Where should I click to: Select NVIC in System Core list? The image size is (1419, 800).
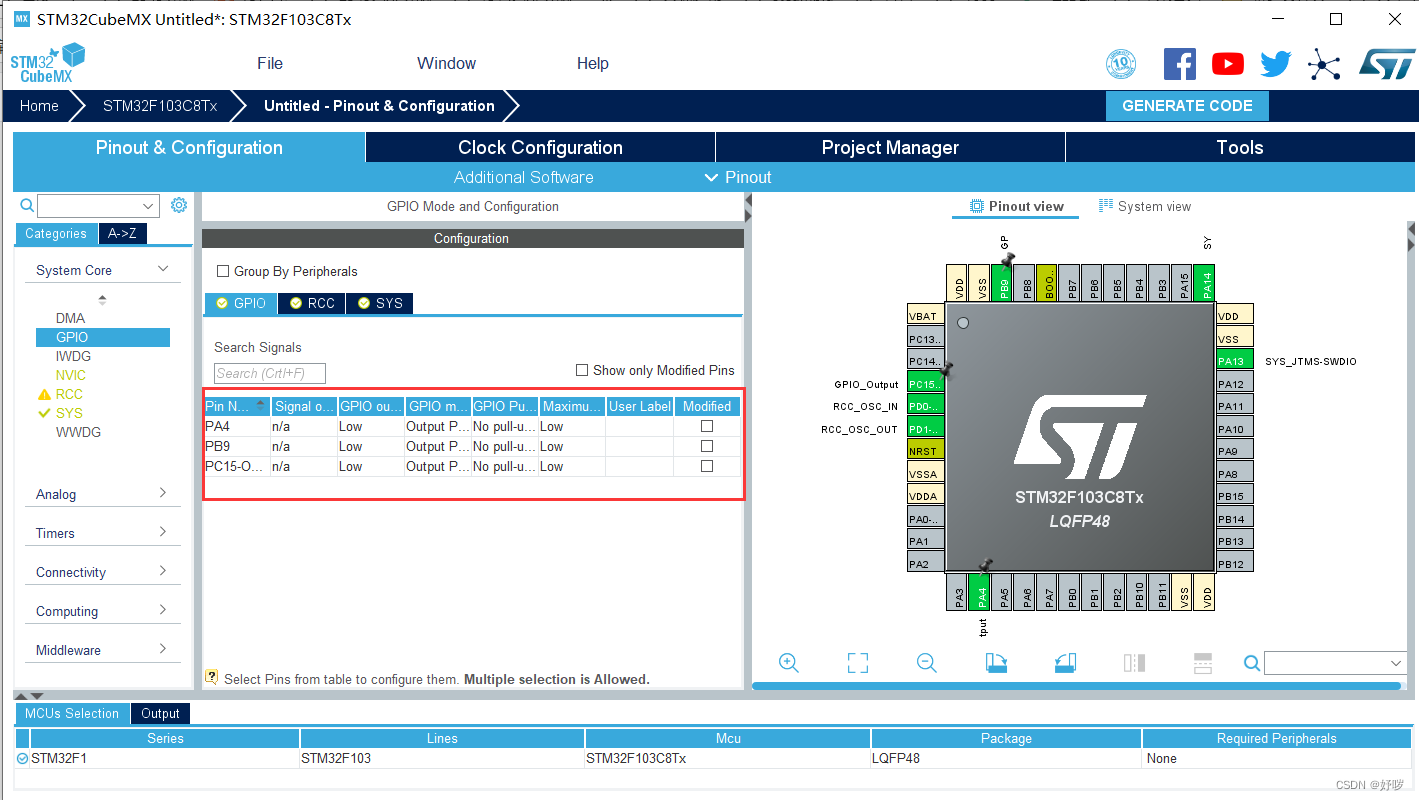coord(71,375)
